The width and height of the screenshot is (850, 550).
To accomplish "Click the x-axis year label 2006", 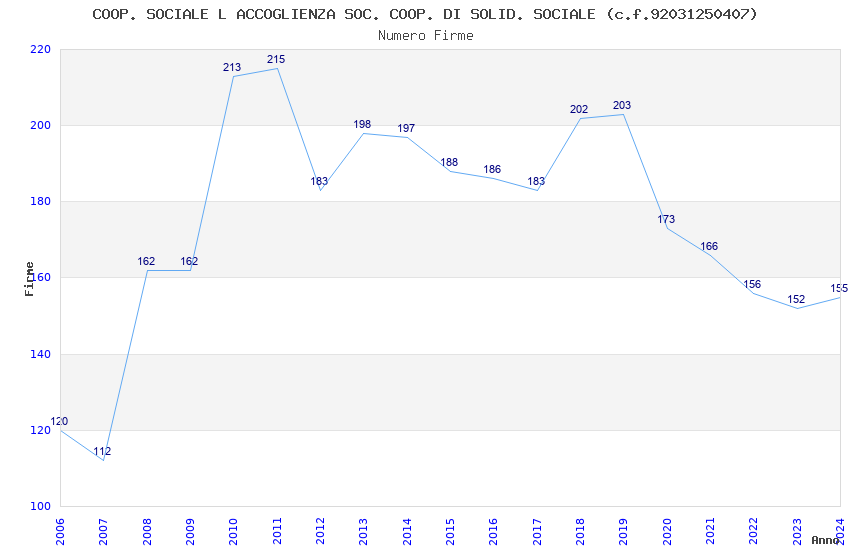I will click(60, 532).
